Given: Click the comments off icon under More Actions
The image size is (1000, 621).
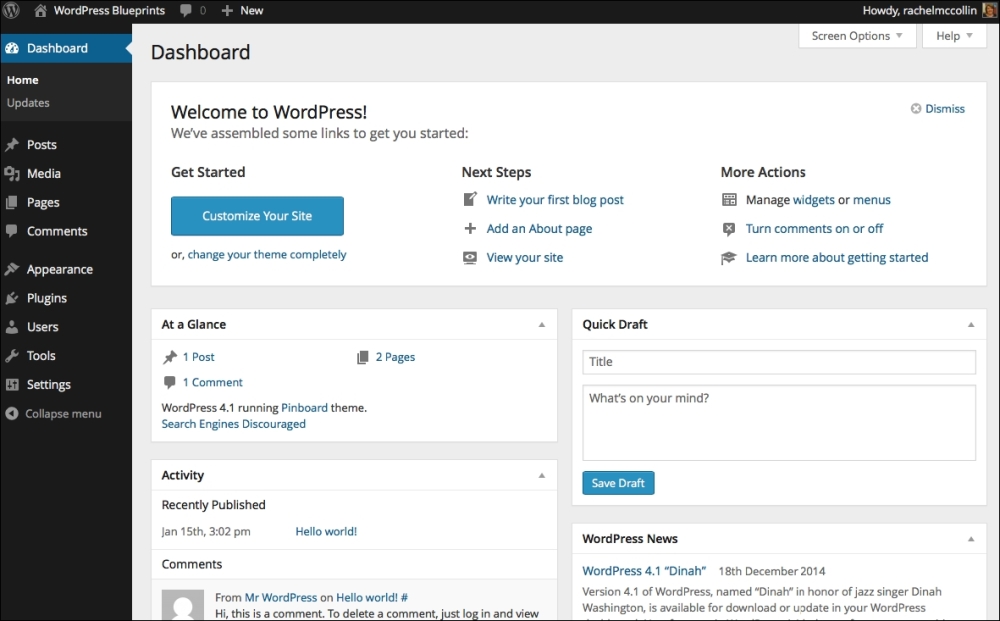Looking at the screenshot, I should (x=729, y=229).
